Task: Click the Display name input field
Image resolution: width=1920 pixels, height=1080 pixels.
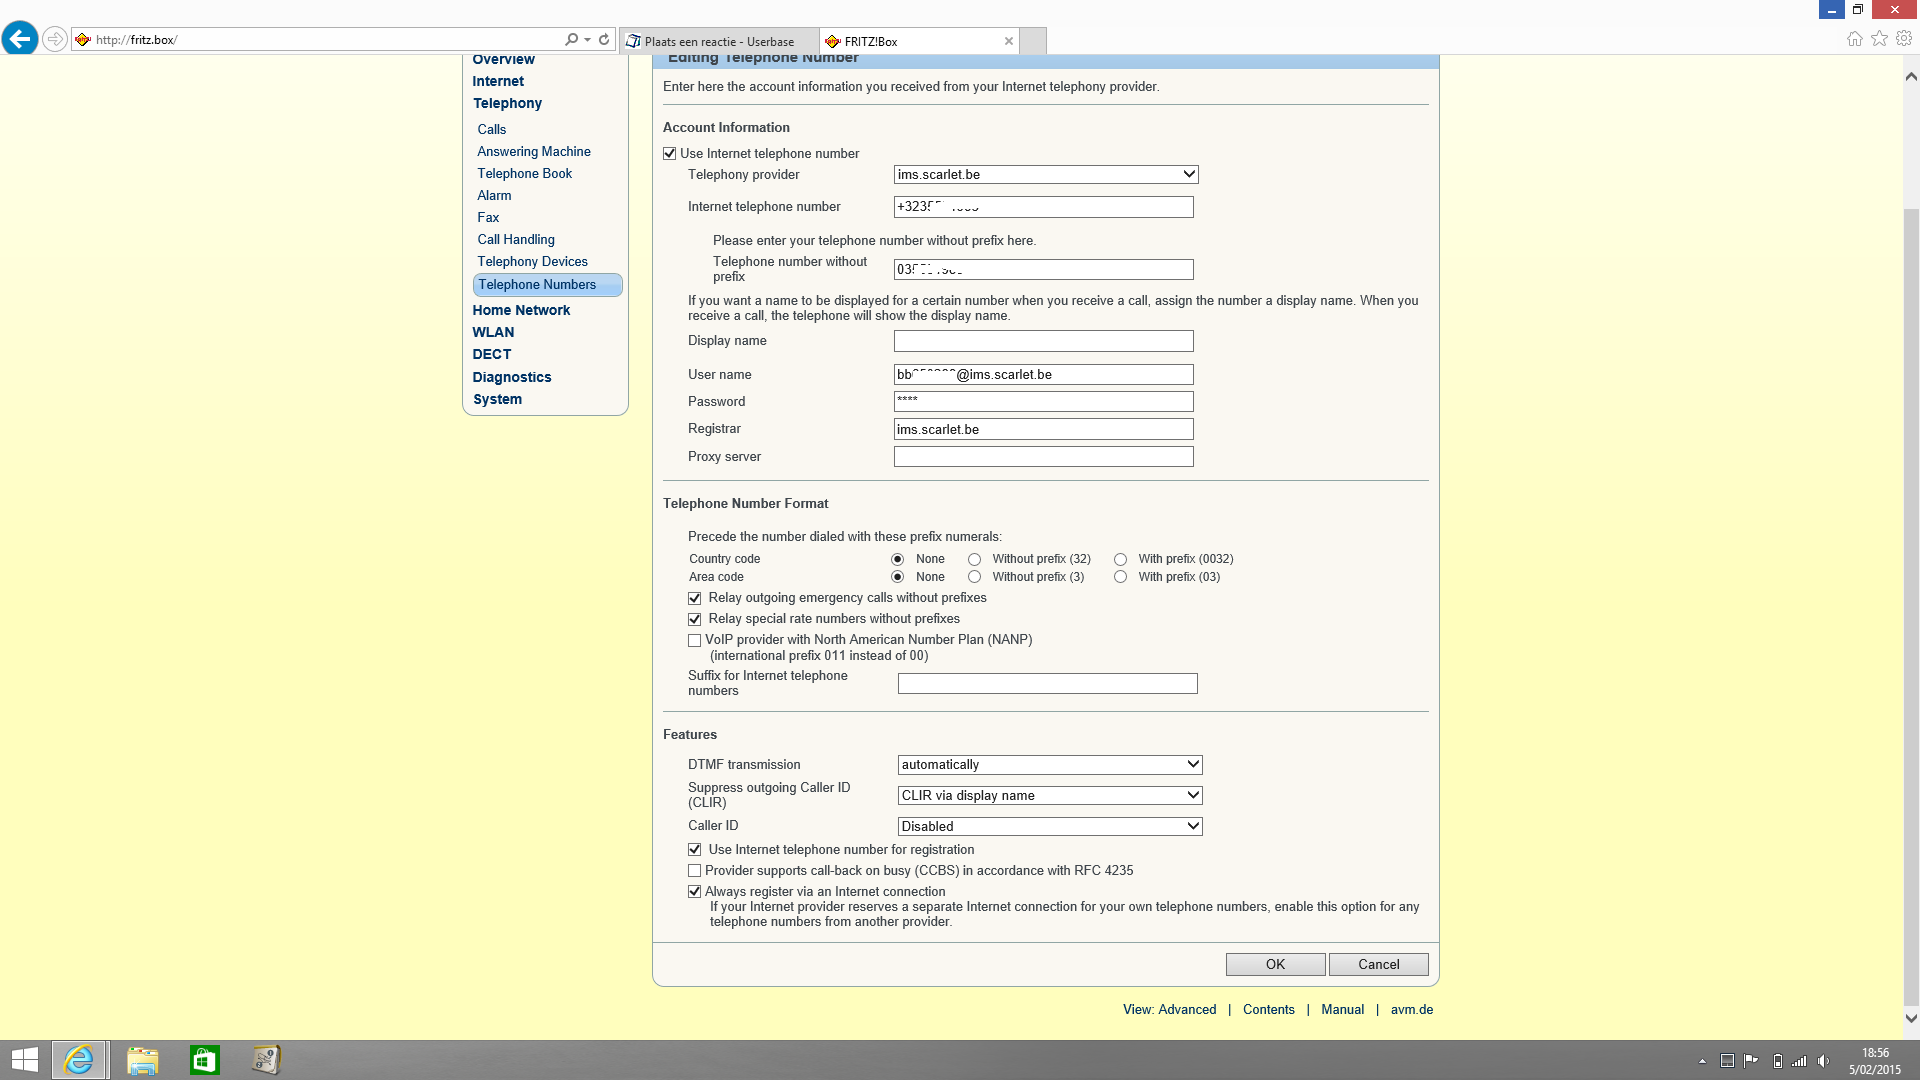Action: [x=1043, y=342]
